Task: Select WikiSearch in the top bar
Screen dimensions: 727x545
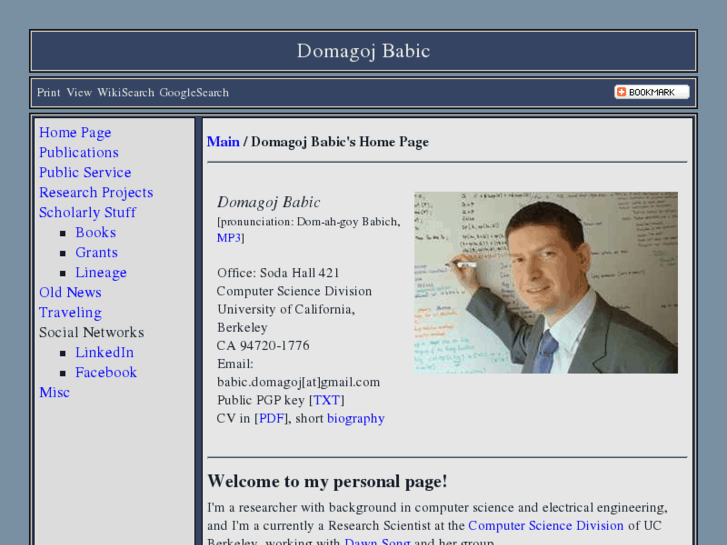Action: coord(126,92)
